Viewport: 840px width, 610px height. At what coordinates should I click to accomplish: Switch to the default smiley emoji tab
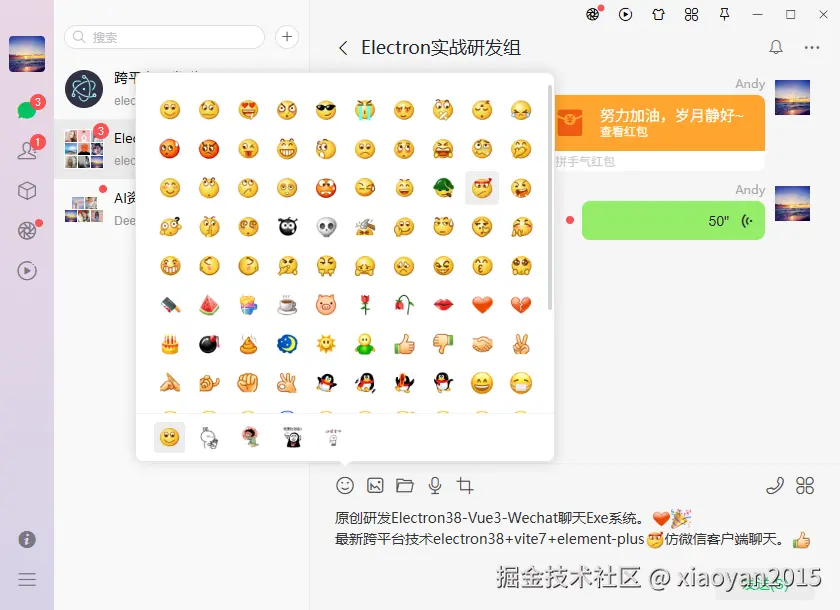(169, 437)
